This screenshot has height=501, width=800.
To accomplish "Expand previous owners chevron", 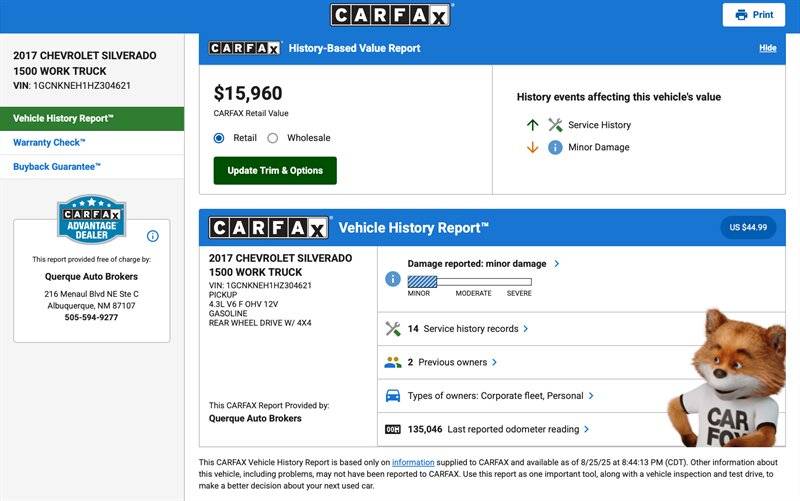I will pos(494,362).
